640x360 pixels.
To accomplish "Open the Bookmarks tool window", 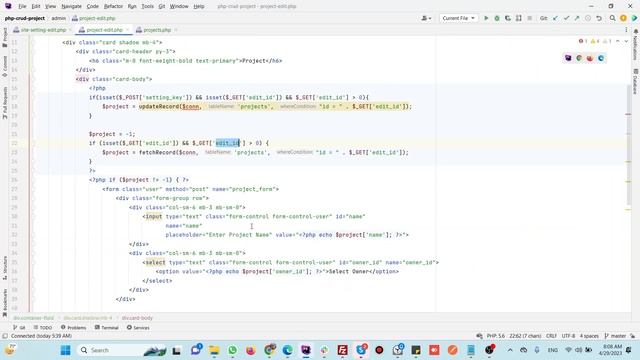I will pyautogui.click(x=4, y=302).
